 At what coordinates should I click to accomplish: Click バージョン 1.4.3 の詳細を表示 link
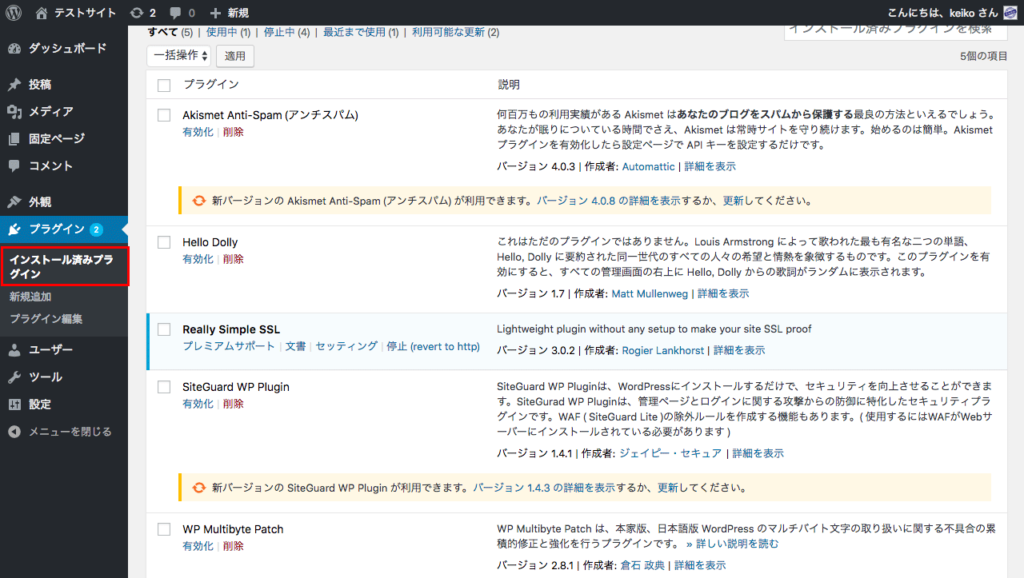click(x=544, y=487)
